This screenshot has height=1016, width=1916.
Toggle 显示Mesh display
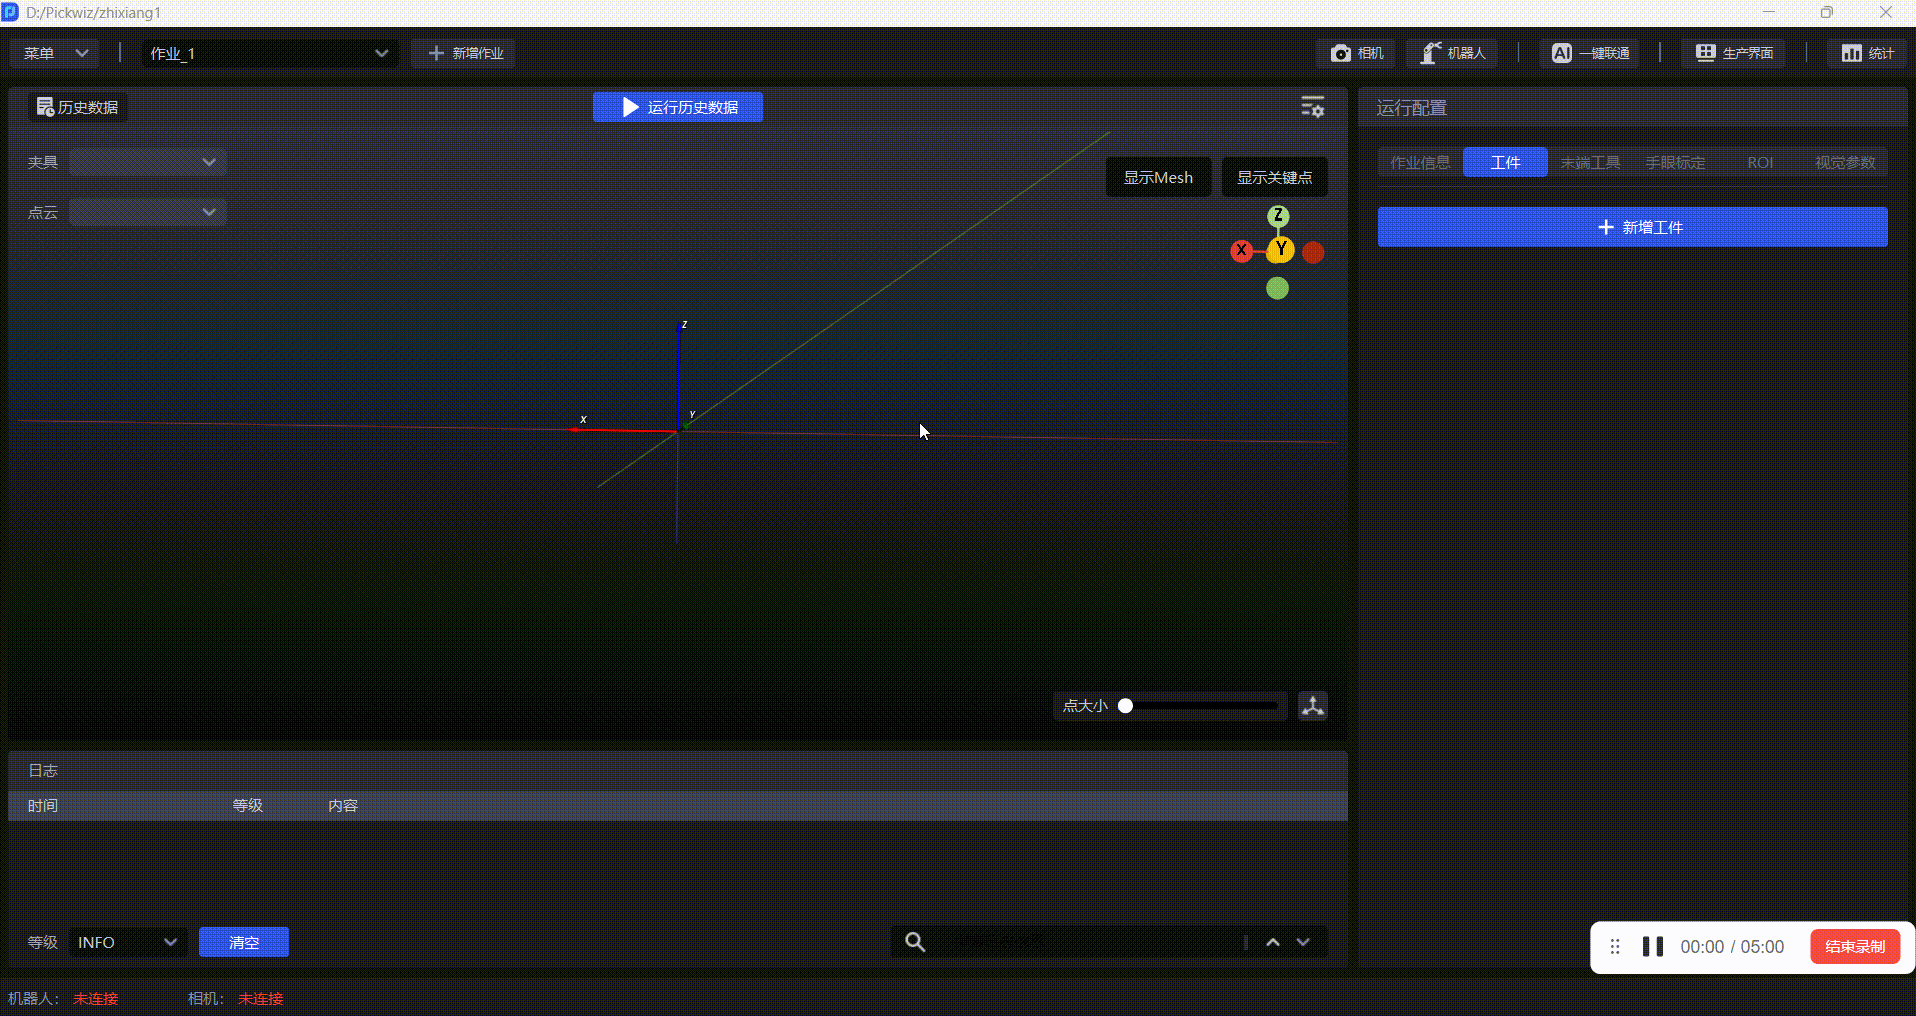pyautogui.click(x=1157, y=177)
